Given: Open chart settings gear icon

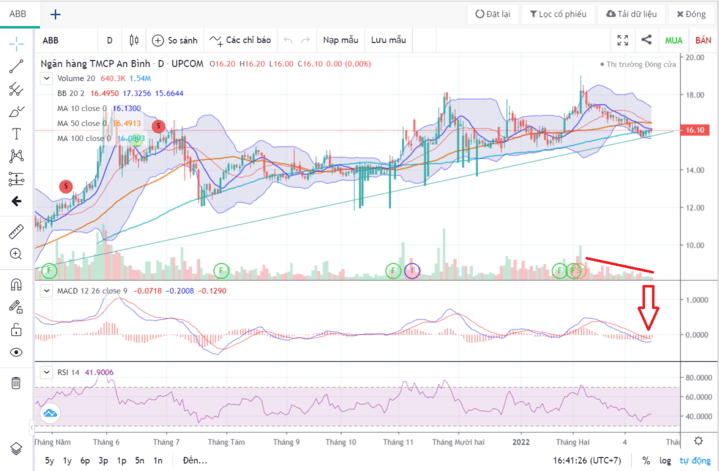Looking at the screenshot, I should [x=698, y=441].
